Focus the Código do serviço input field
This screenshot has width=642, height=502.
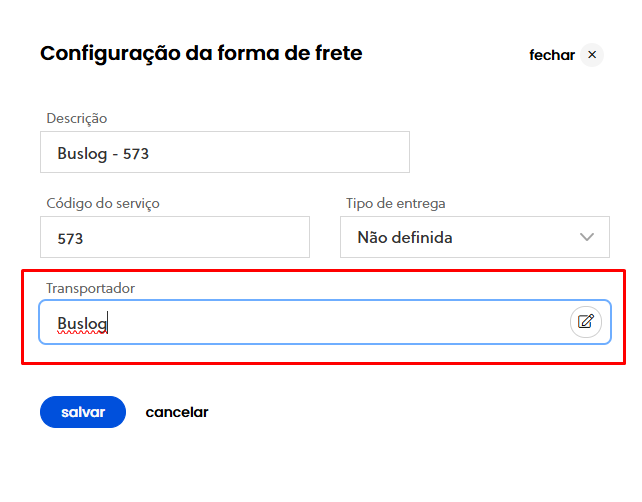(x=175, y=237)
